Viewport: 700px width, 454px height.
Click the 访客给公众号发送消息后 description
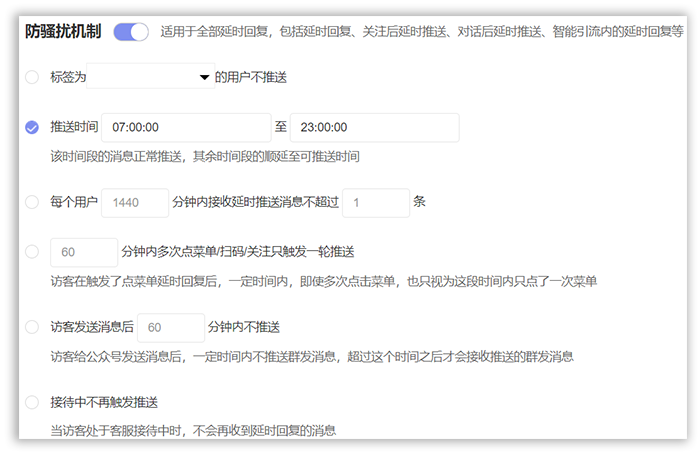(x=312, y=357)
